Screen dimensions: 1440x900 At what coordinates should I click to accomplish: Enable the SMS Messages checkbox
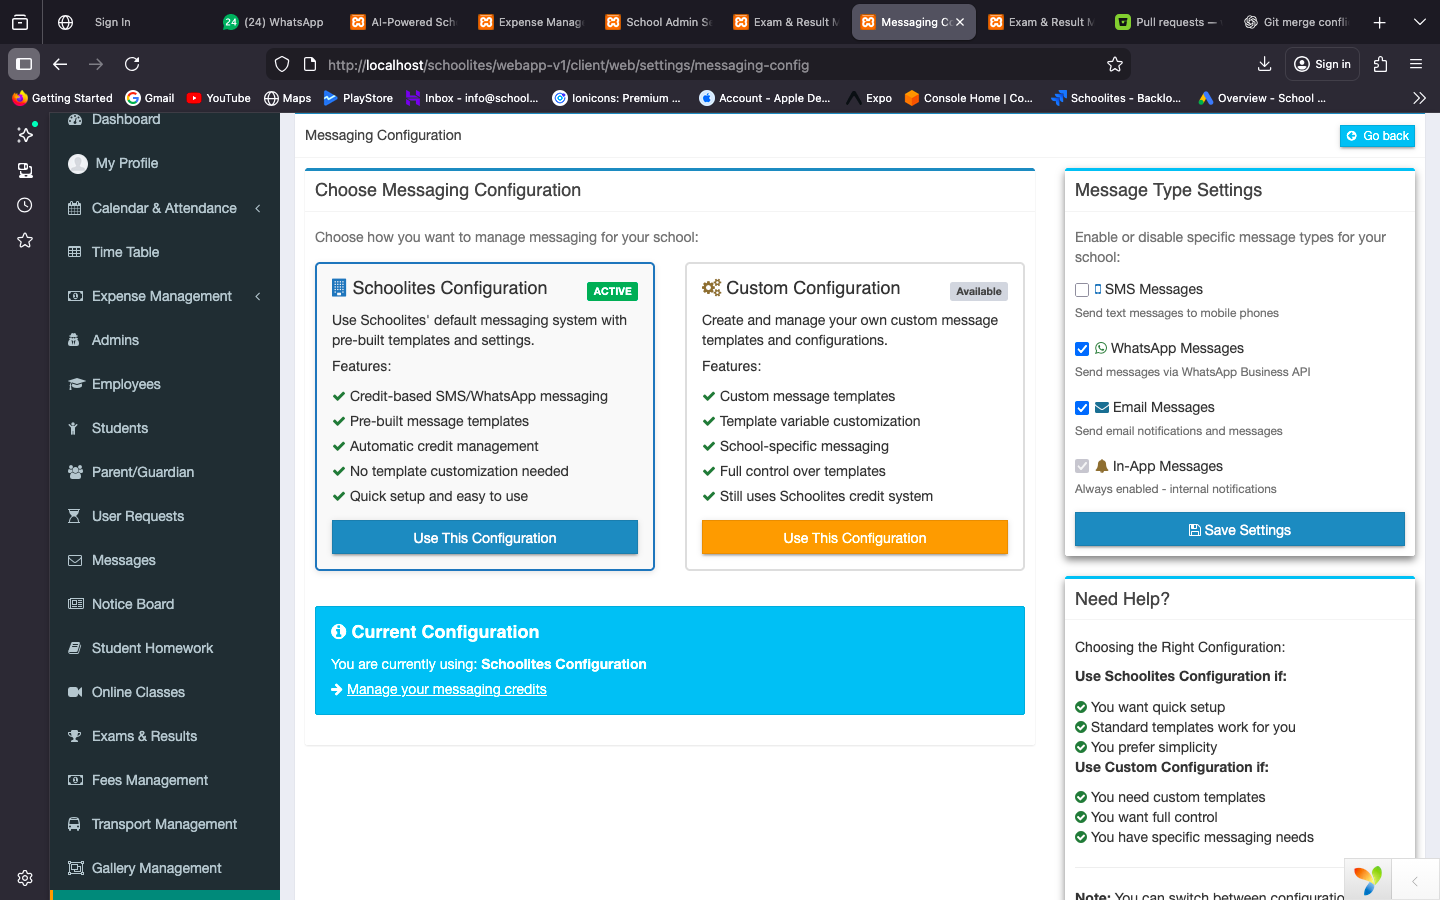click(1082, 289)
